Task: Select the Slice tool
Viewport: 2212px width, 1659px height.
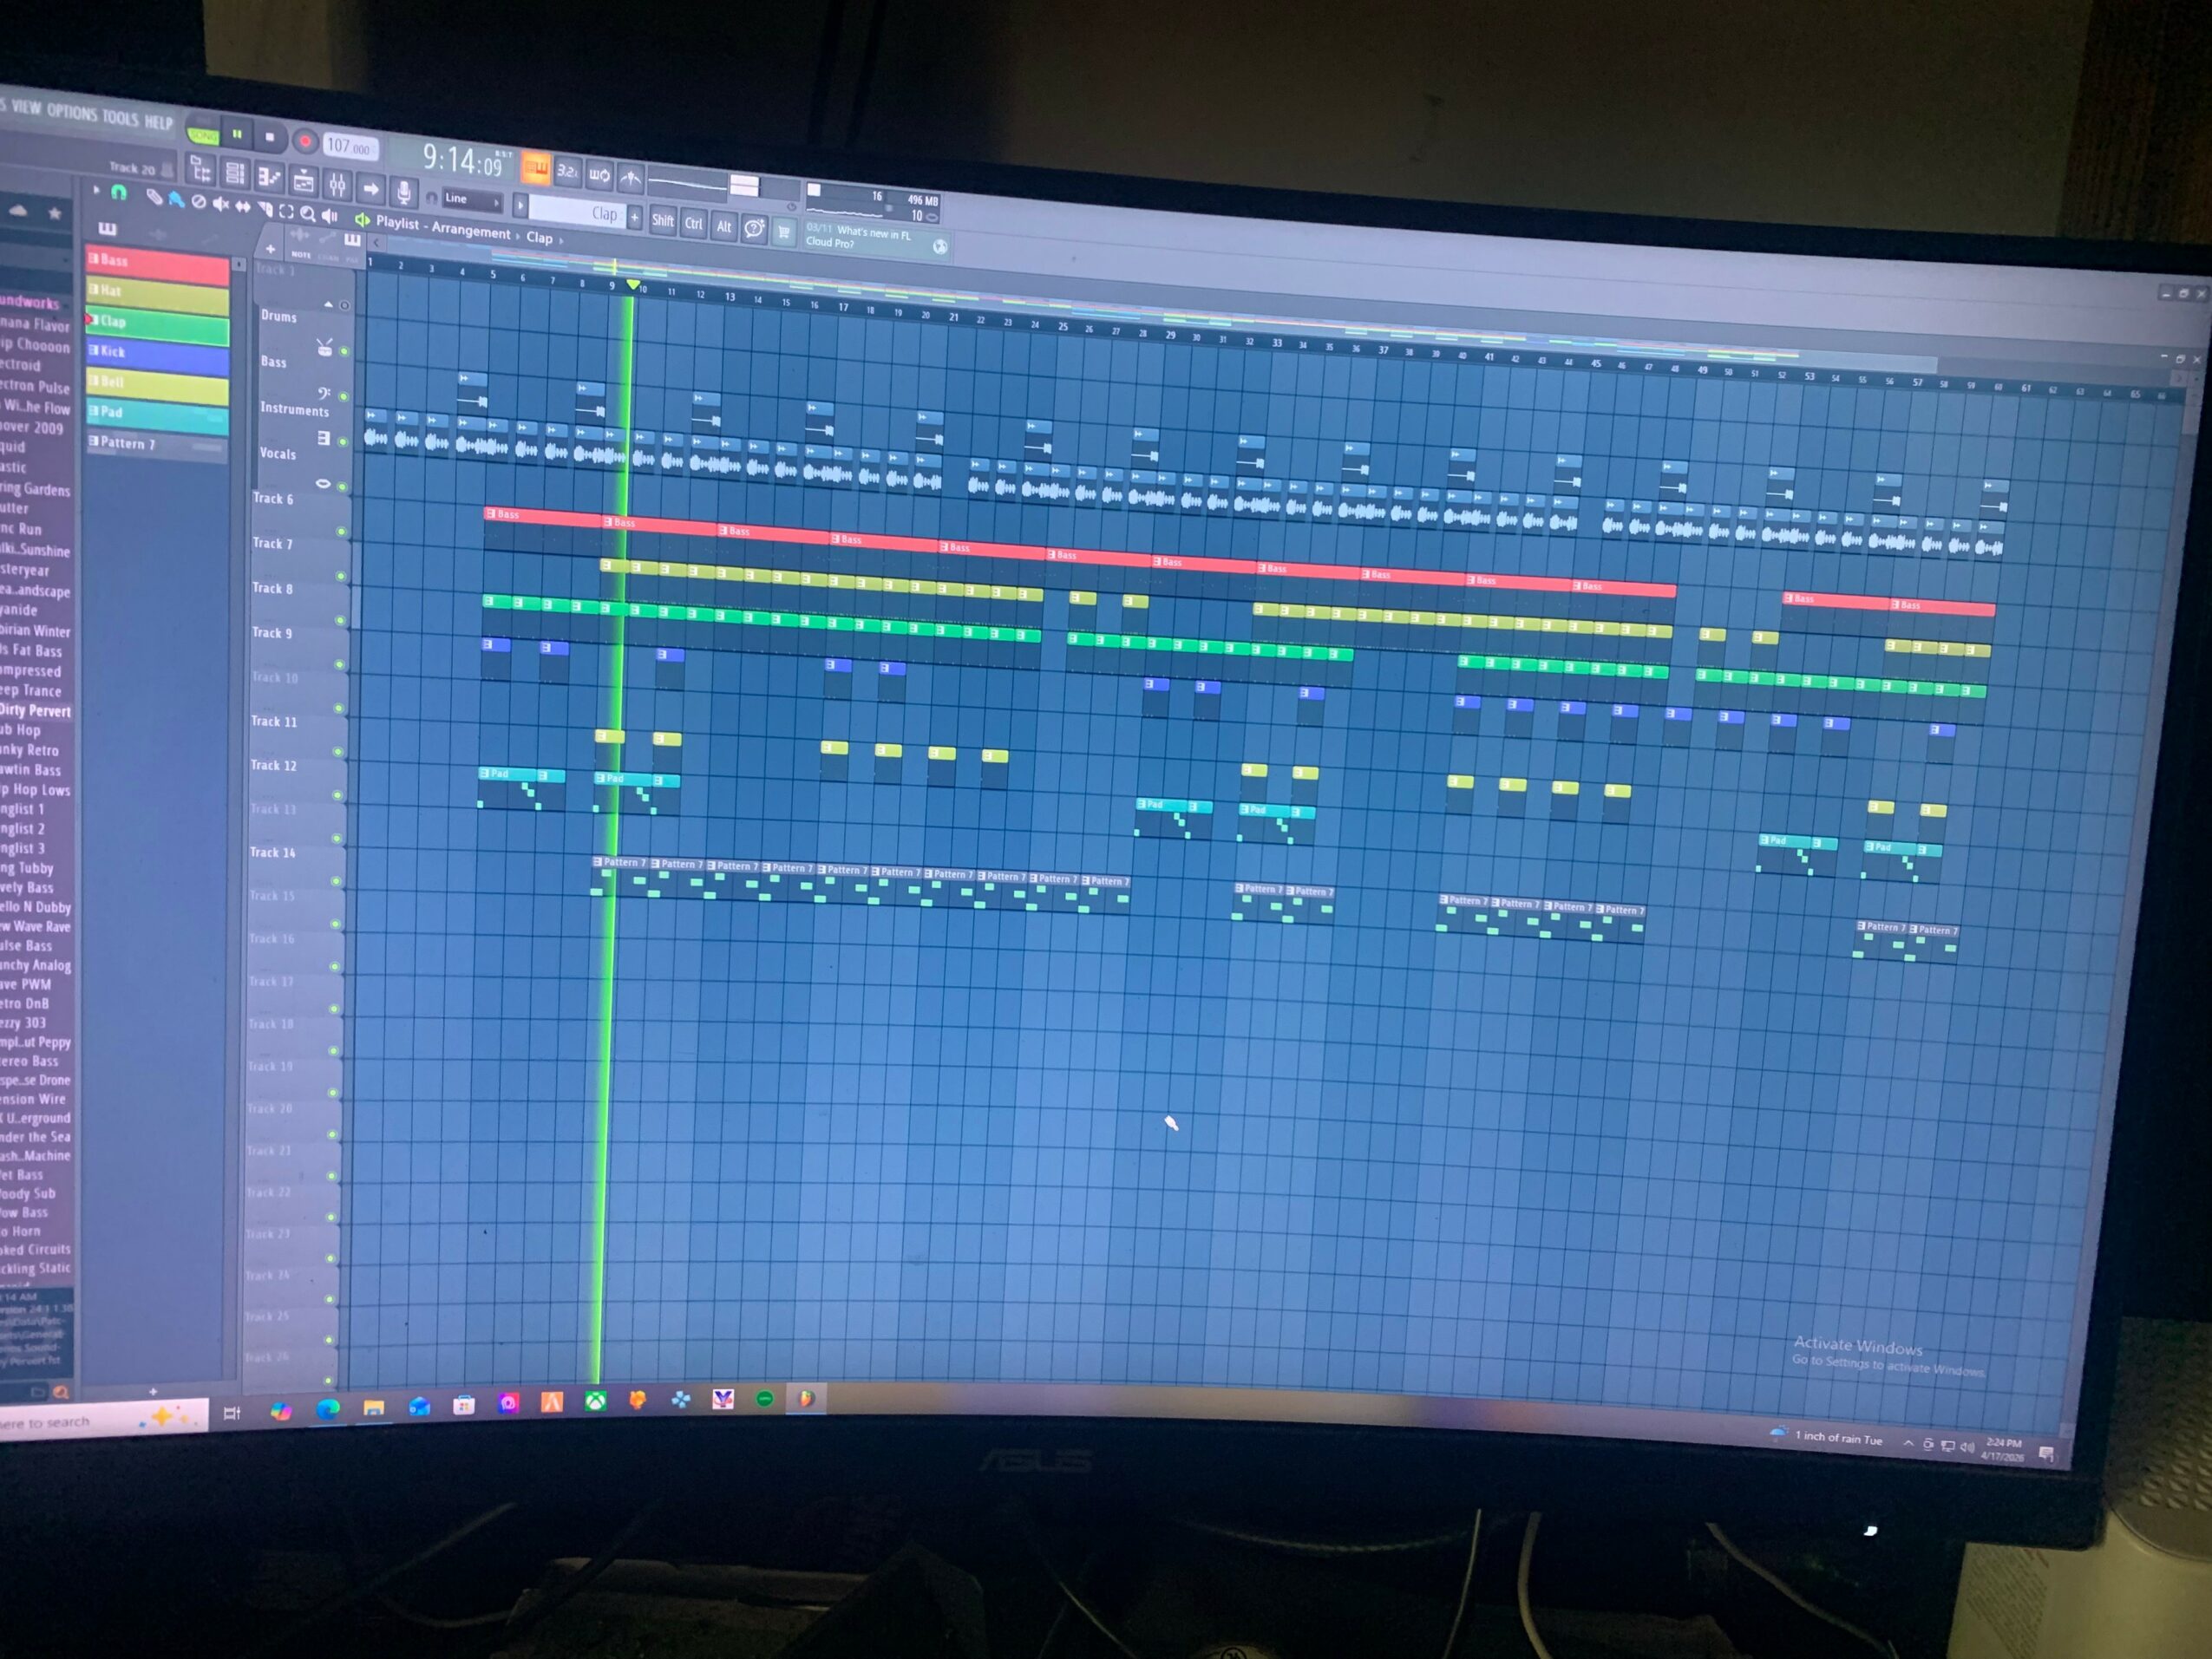Action: [x=265, y=209]
